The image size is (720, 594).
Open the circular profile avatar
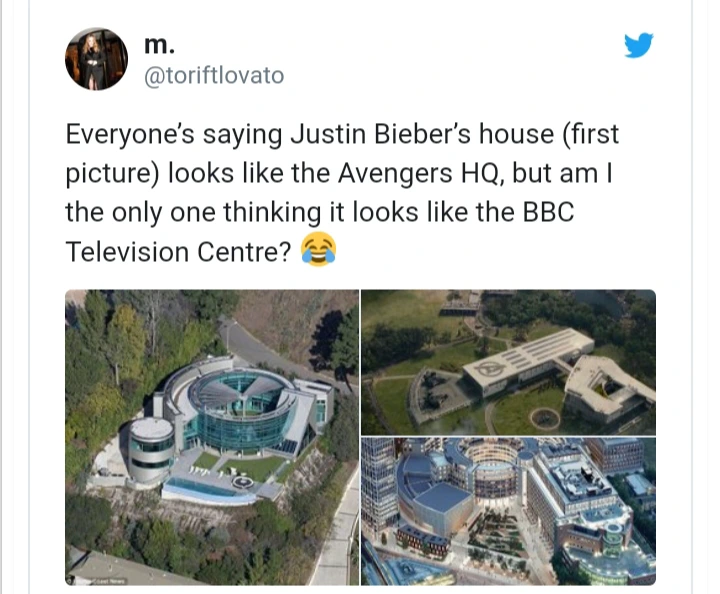point(96,59)
